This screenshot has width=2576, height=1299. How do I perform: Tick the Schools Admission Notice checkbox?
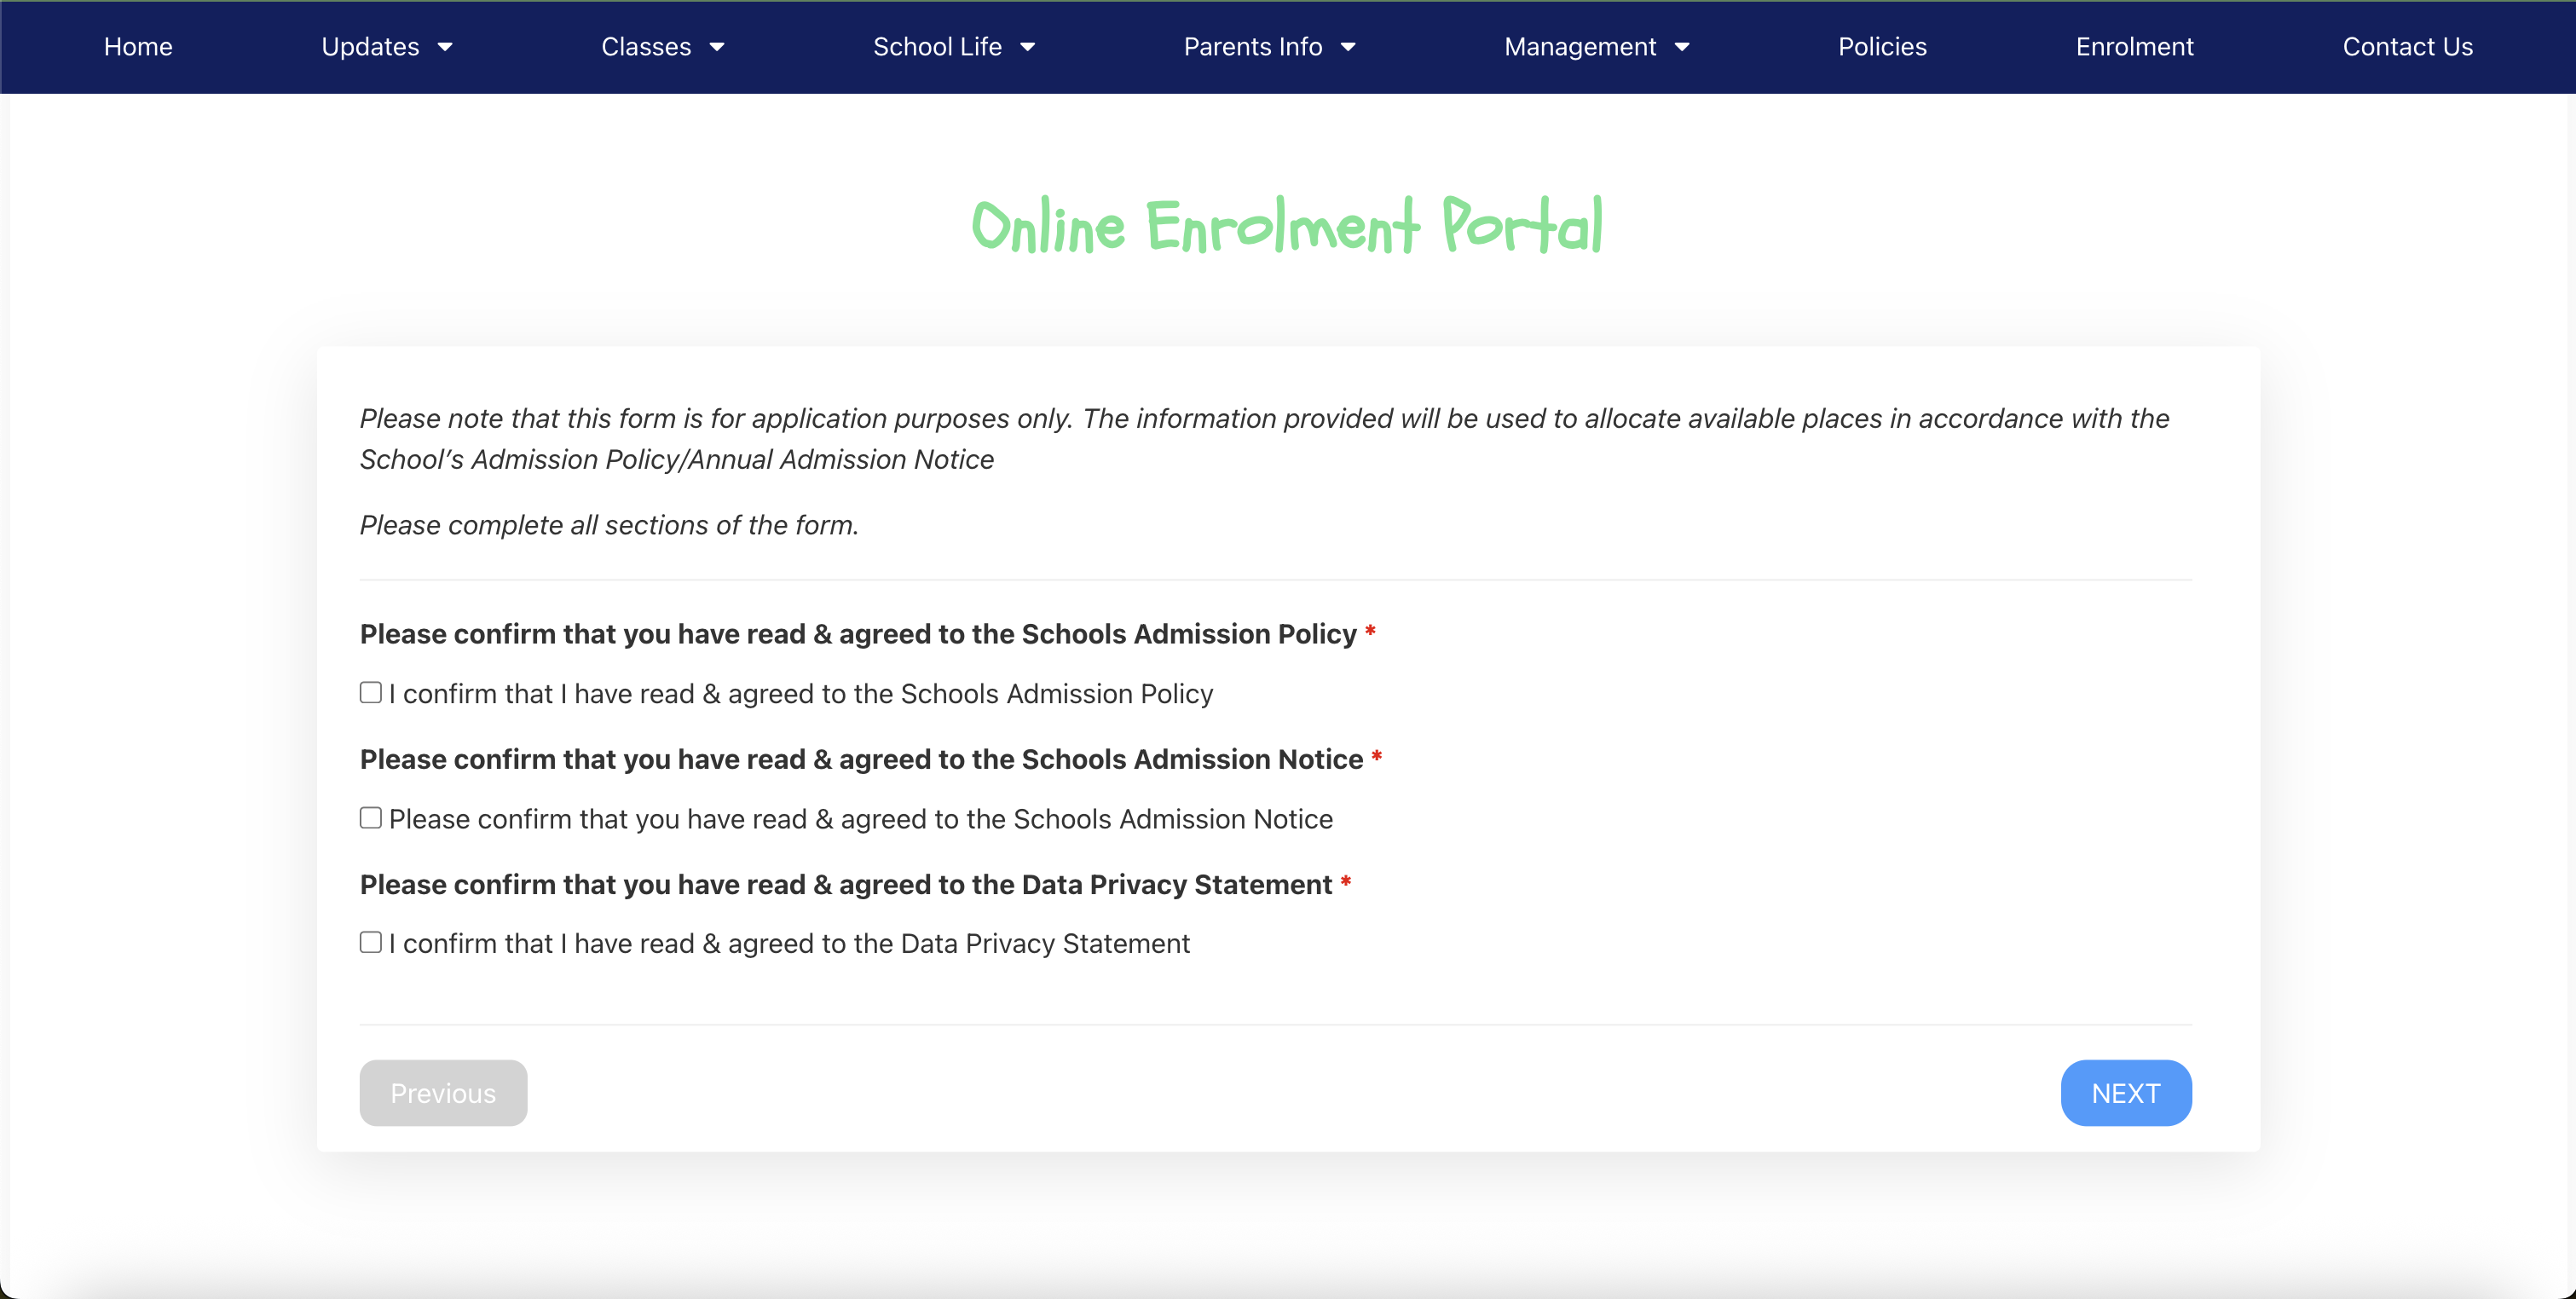(371, 818)
